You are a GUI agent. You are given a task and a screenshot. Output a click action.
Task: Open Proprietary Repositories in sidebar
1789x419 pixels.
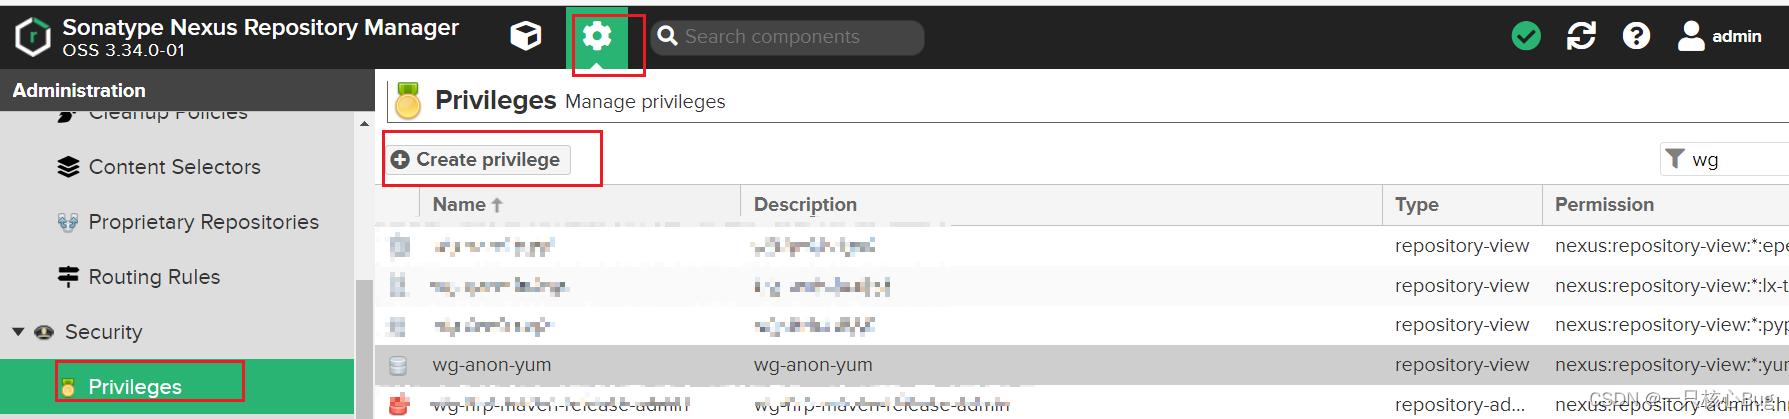click(x=203, y=222)
